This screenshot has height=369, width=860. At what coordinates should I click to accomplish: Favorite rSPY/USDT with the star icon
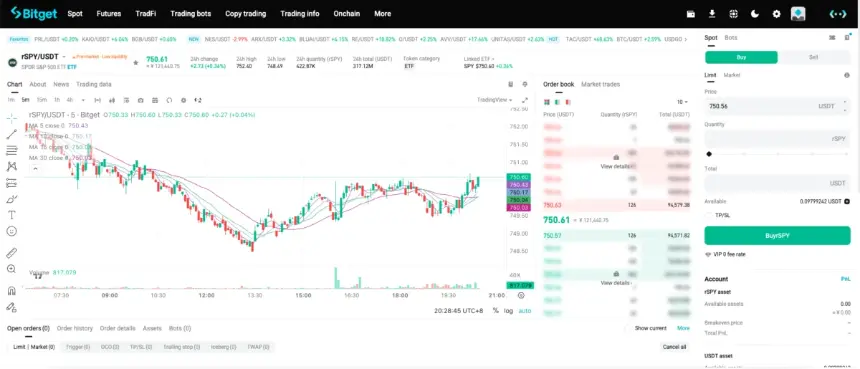click(x=135, y=63)
